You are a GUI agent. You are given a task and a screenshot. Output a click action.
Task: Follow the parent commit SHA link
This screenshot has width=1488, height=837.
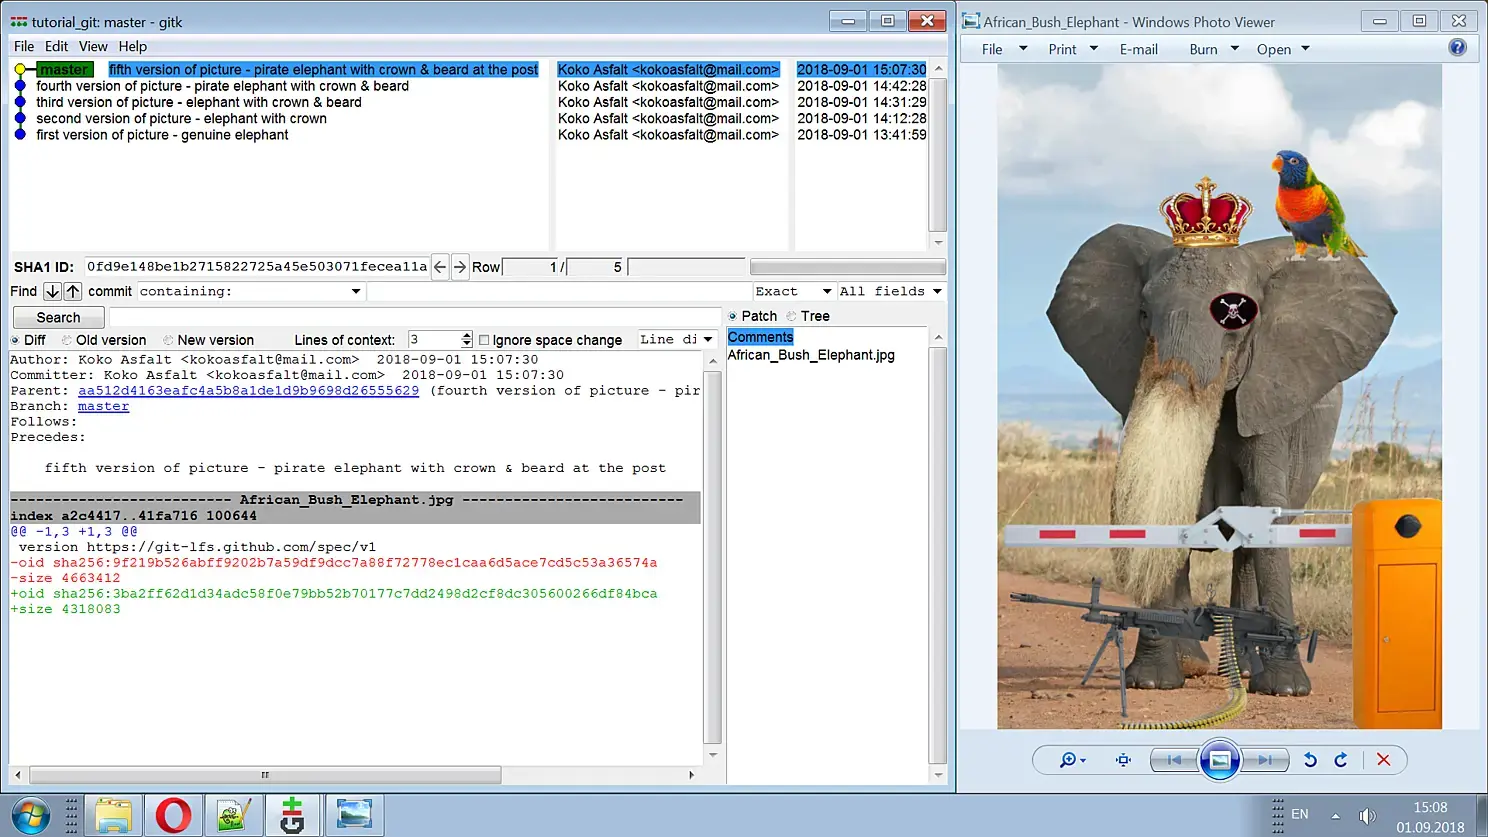(248, 391)
